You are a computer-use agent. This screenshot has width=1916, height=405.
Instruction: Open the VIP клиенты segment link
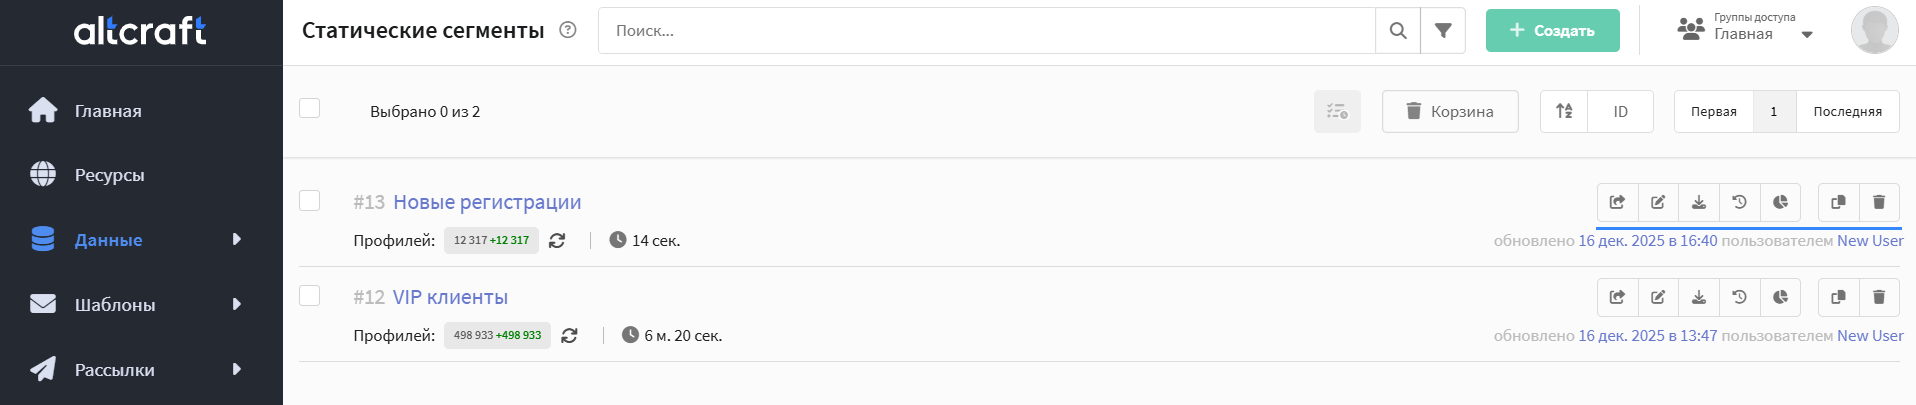pos(450,297)
